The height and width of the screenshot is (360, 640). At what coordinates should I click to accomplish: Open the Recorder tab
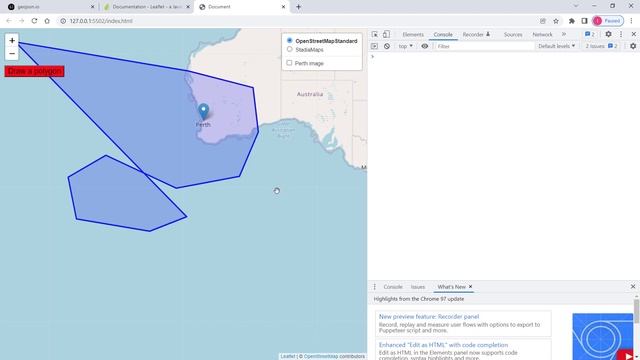476,35
